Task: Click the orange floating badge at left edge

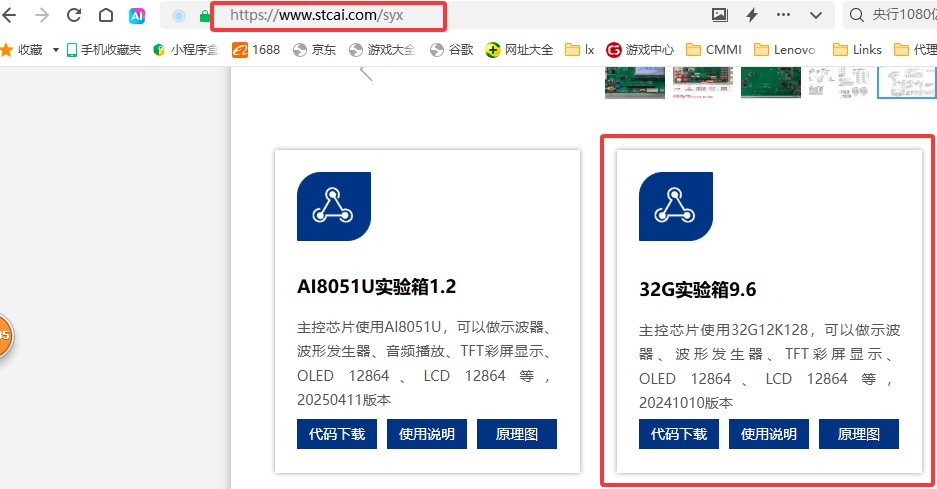Action: click(x=5, y=335)
